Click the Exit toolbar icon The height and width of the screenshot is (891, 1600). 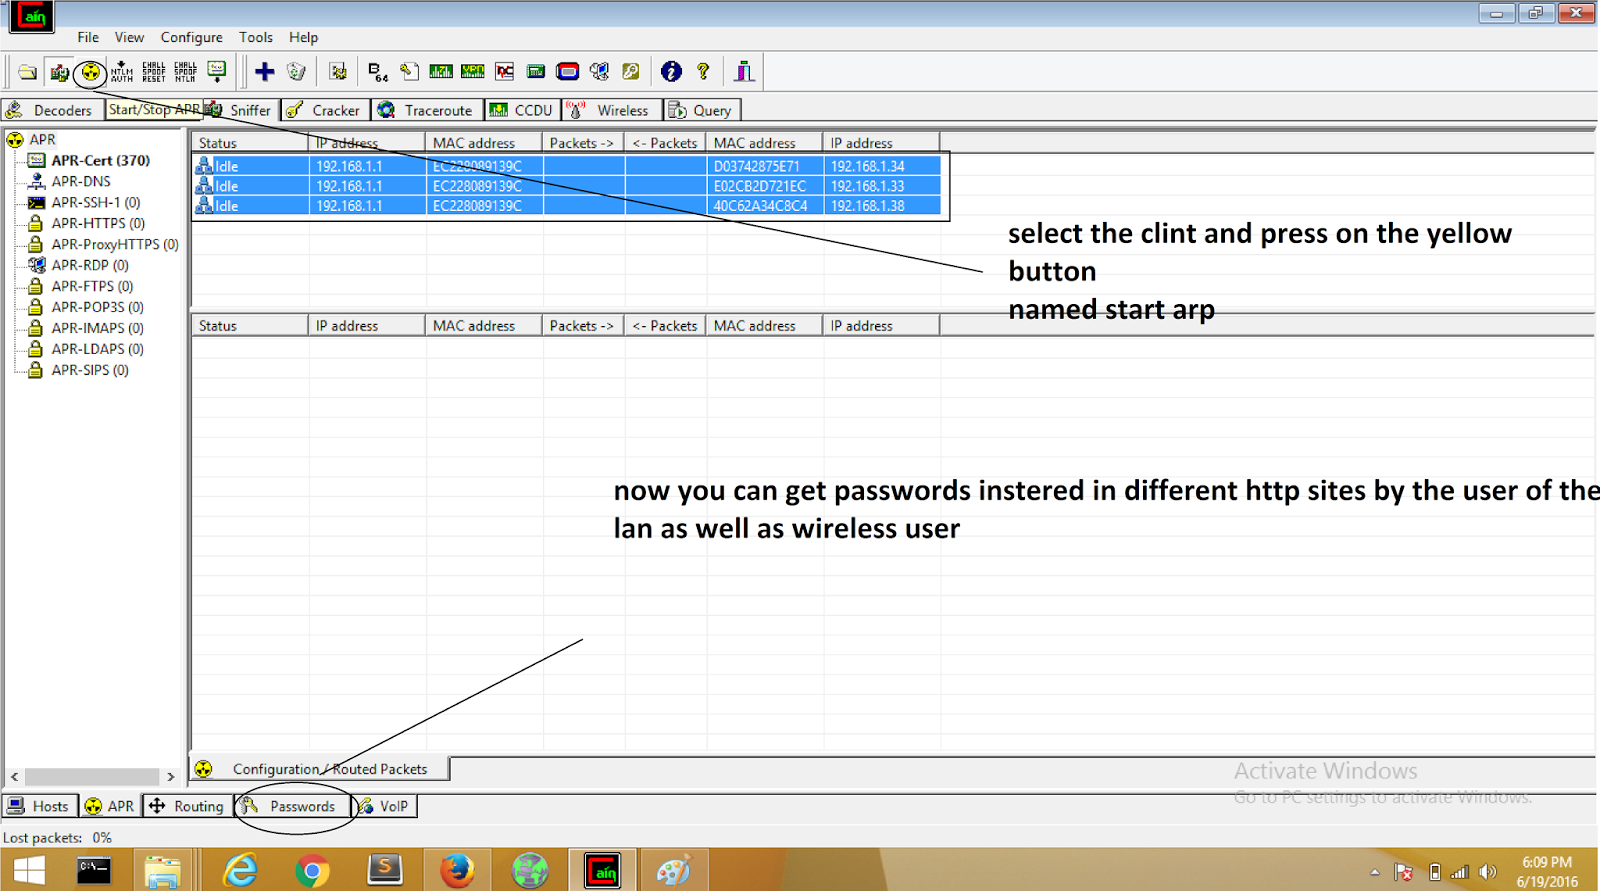[x=744, y=71]
